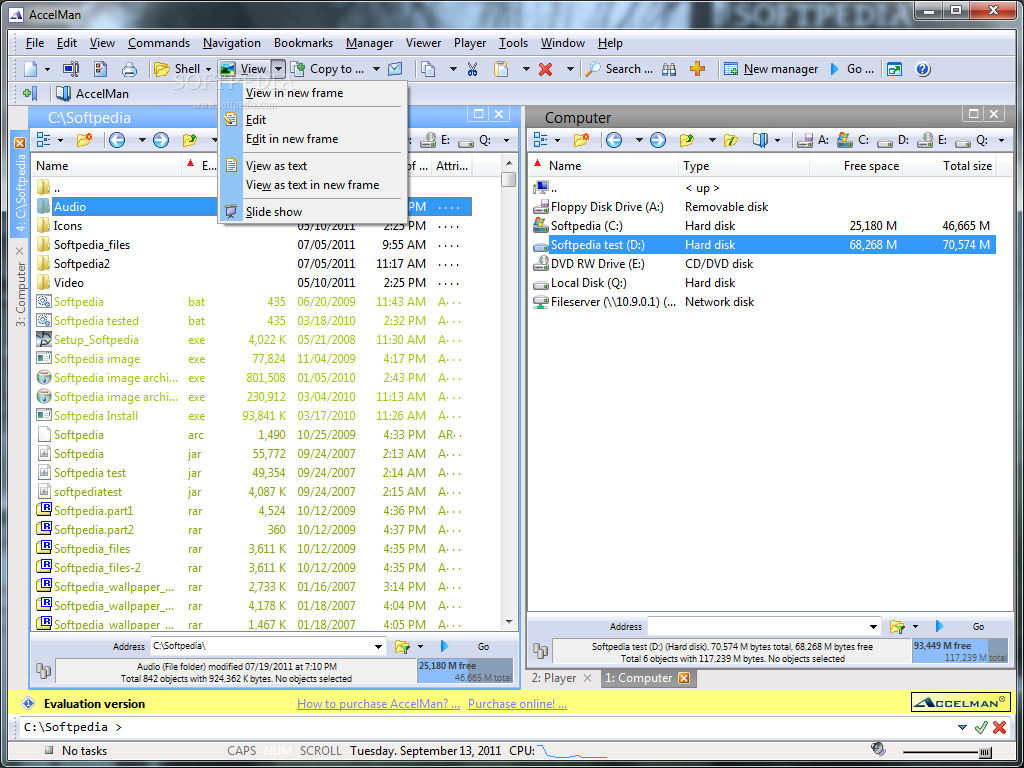Open the Bookmarks menu
The image size is (1024, 768).
303,43
